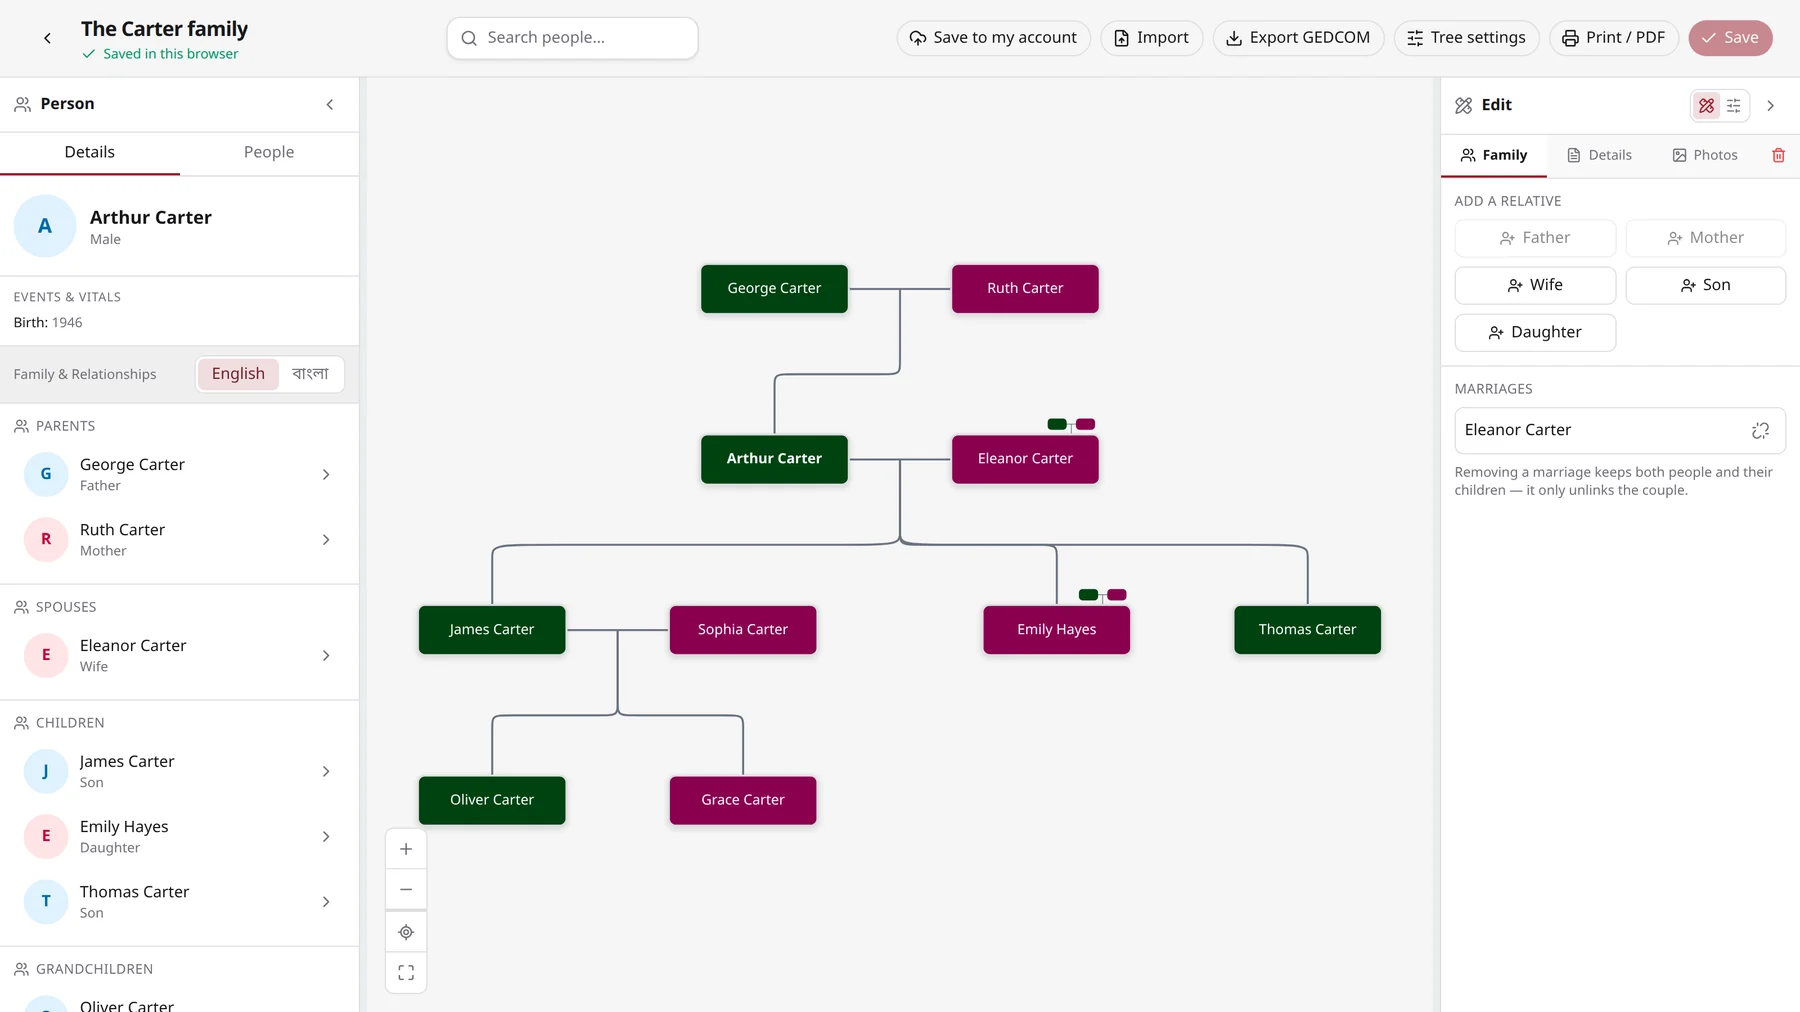The width and height of the screenshot is (1800, 1012).
Task: Switch relationship language to বাংলা
Action: tap(310, 374)
